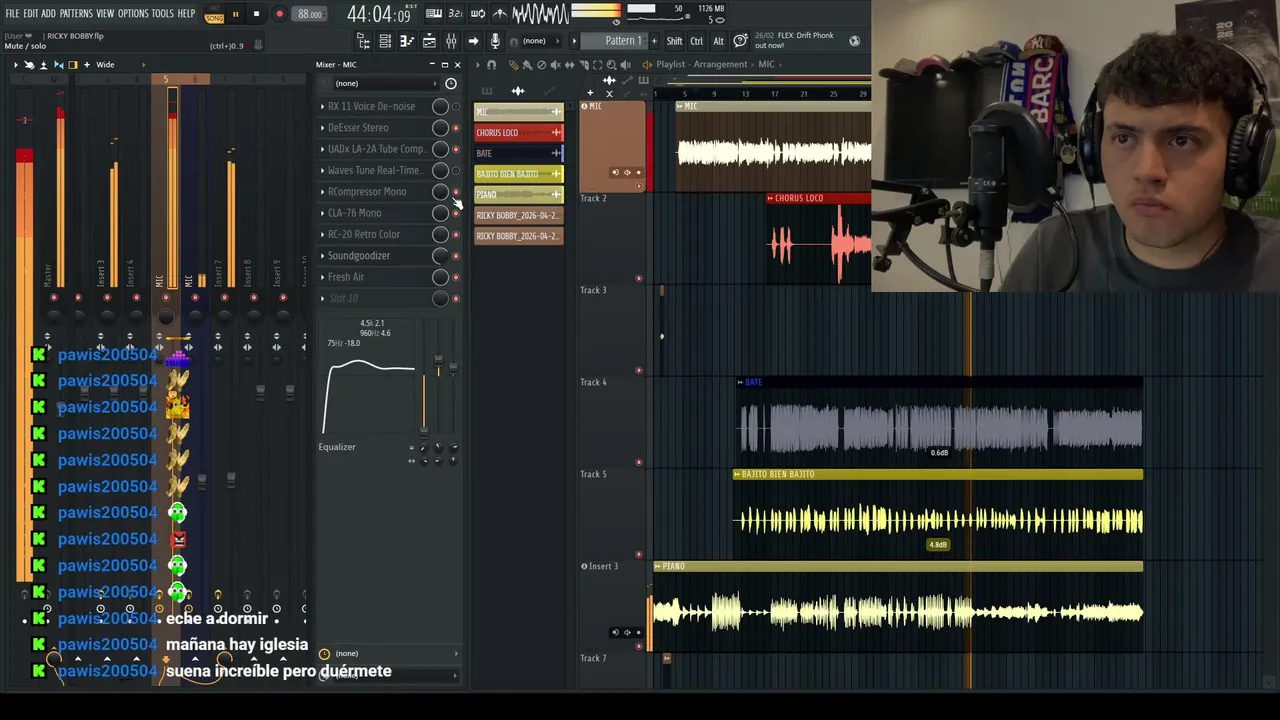Open the OPTIONS menu
1280x720 pixels.
(x=133, y=13)
